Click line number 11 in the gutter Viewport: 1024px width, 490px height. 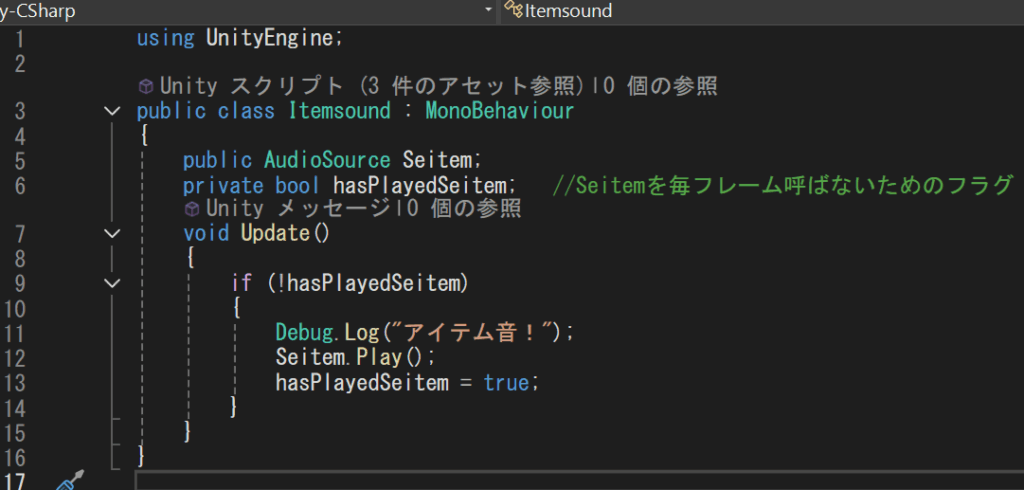point(22,332)
